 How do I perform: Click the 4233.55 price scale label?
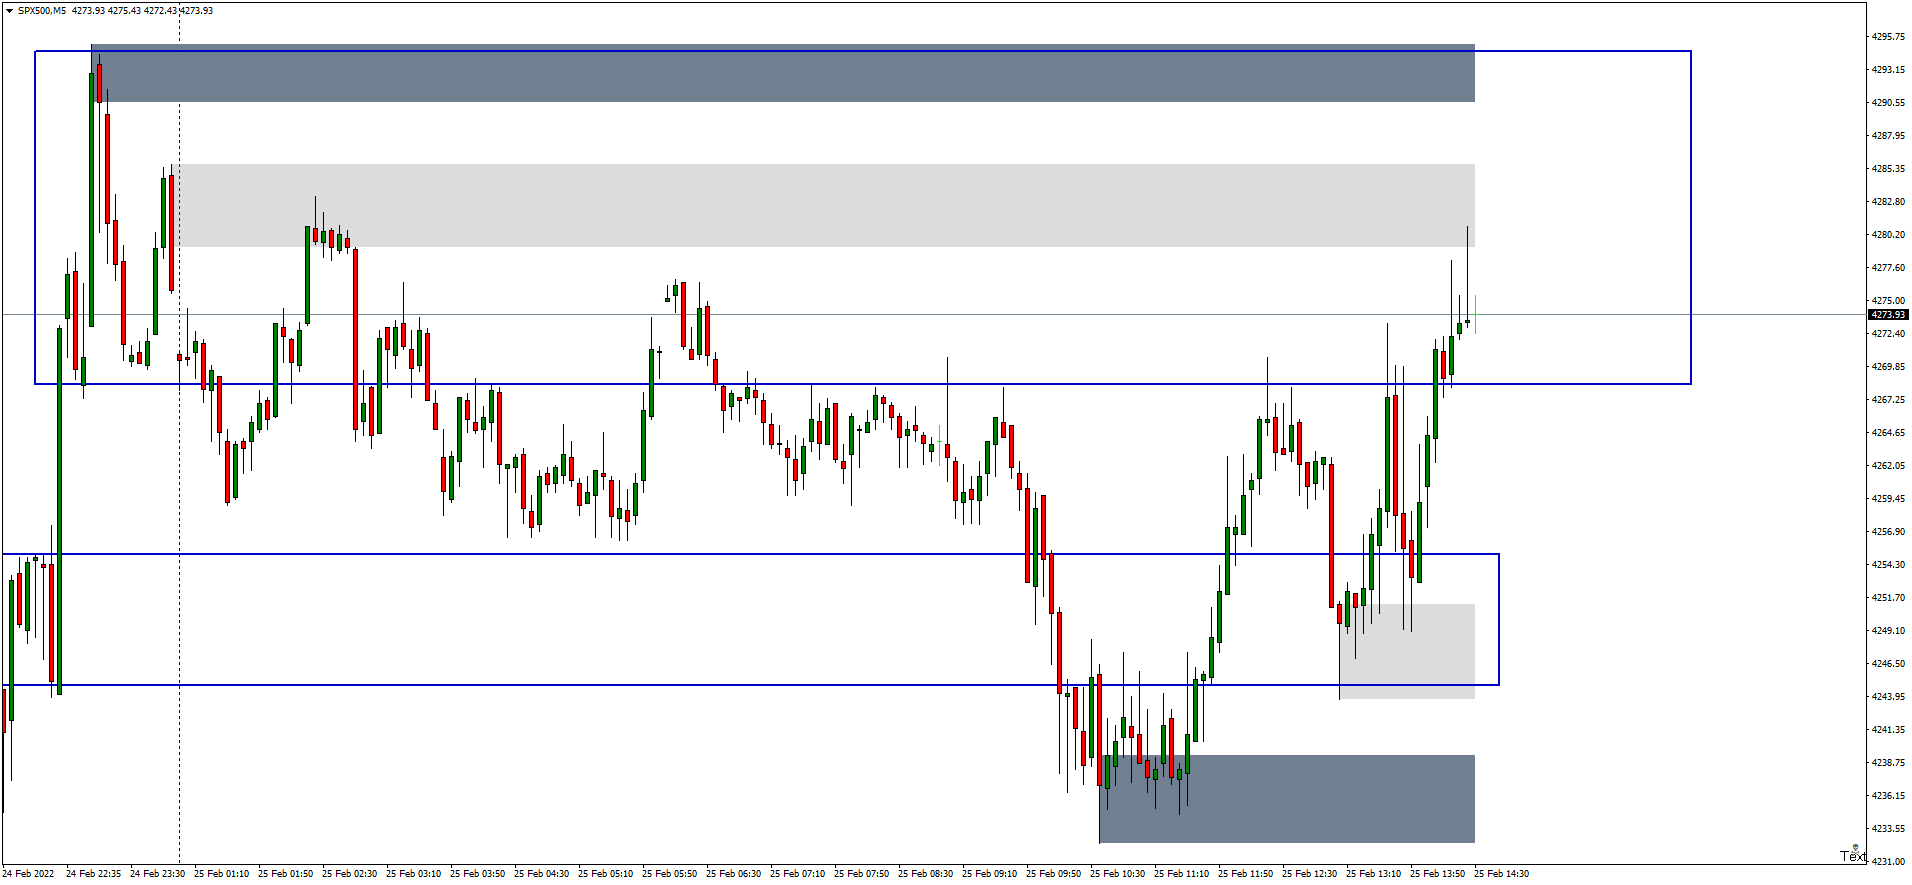click(1888, 829)
